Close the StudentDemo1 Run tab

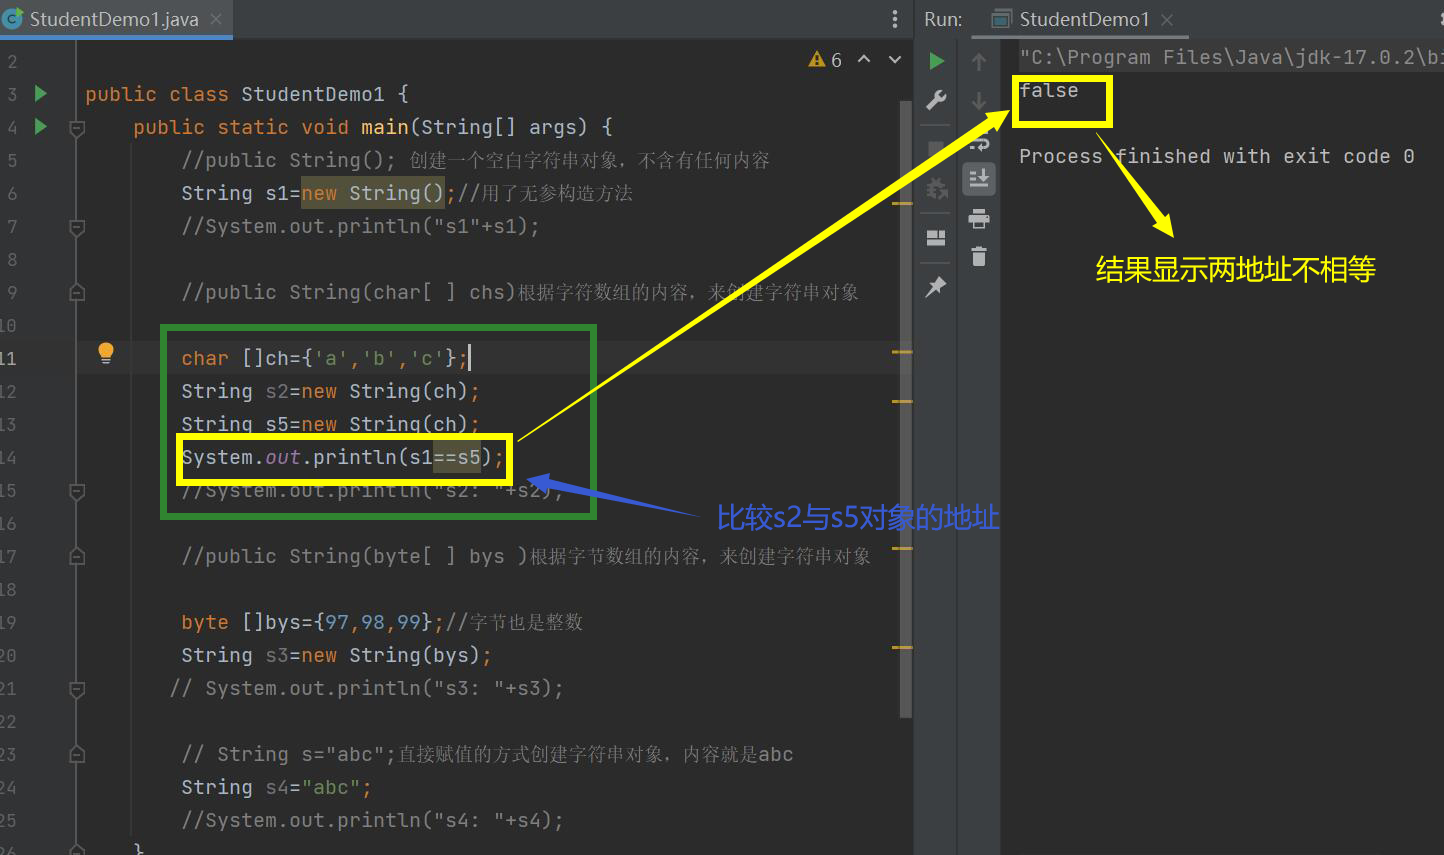pyautogui.click(x=1167, y=19)
